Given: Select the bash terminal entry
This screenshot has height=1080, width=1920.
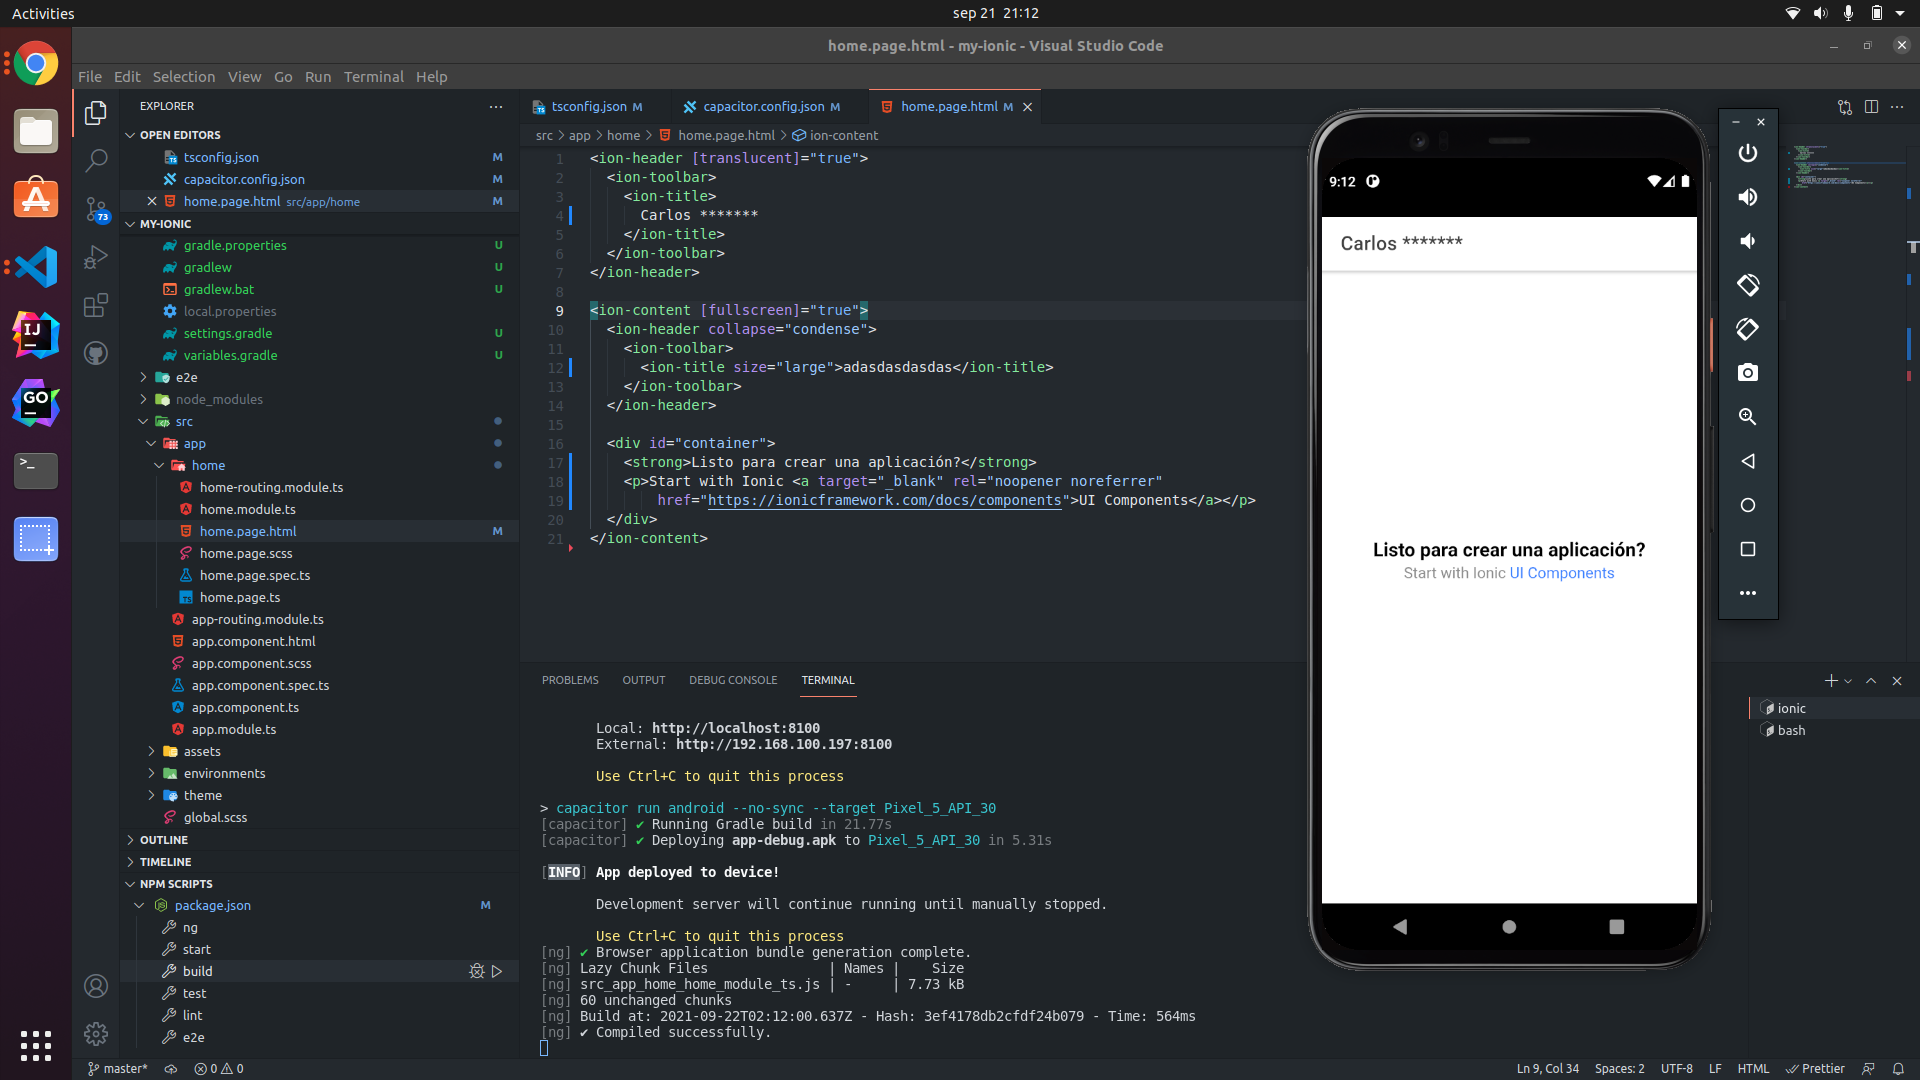Looking at the screenshot, I should pos(1833,730).
